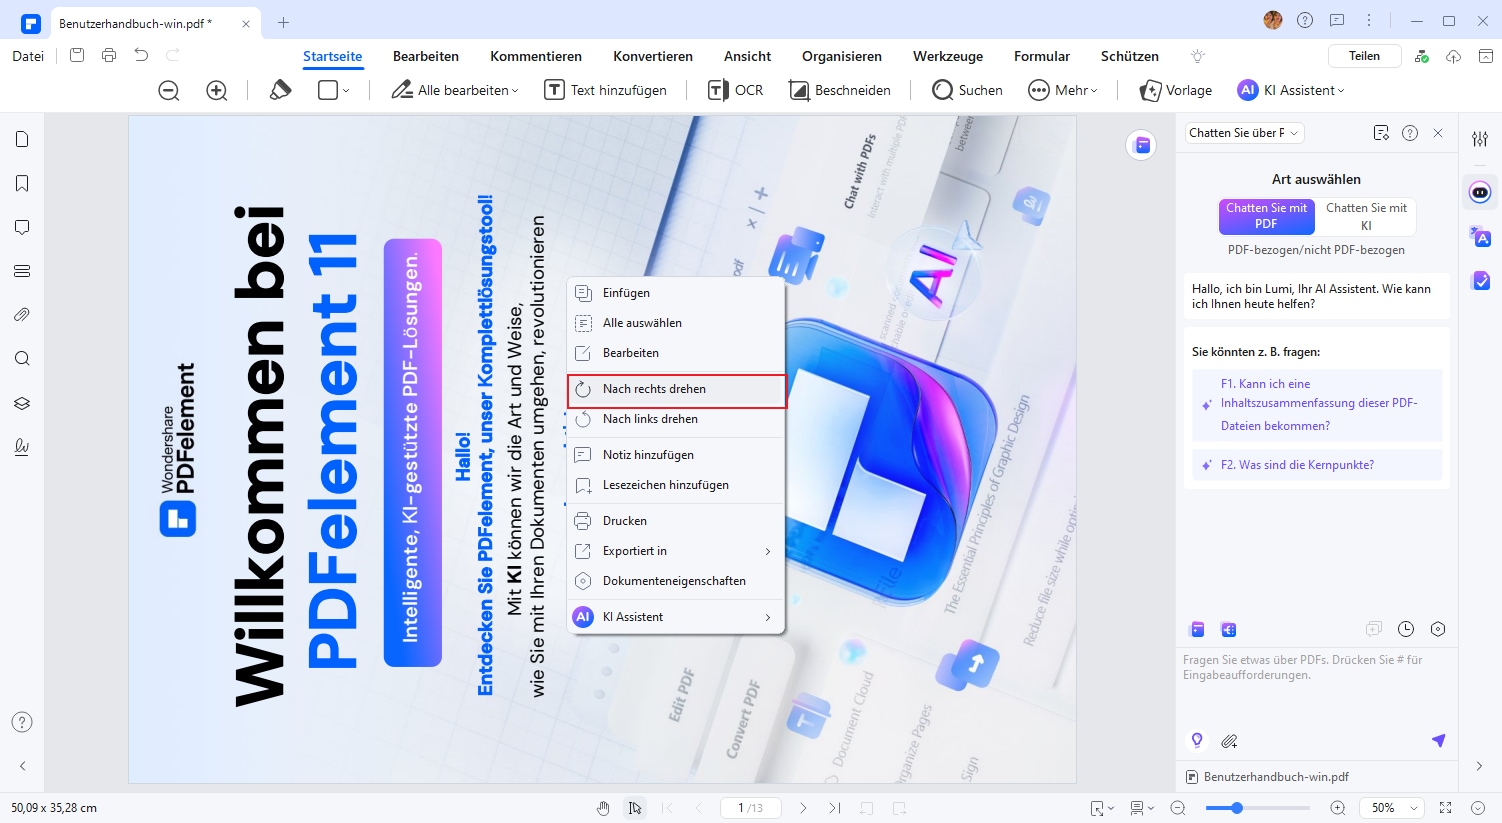Open the fields list sidebar panel
Image resolution: width=1502 pixels, height=823 pixels.
pyautogui.click(x=22, y=271)
